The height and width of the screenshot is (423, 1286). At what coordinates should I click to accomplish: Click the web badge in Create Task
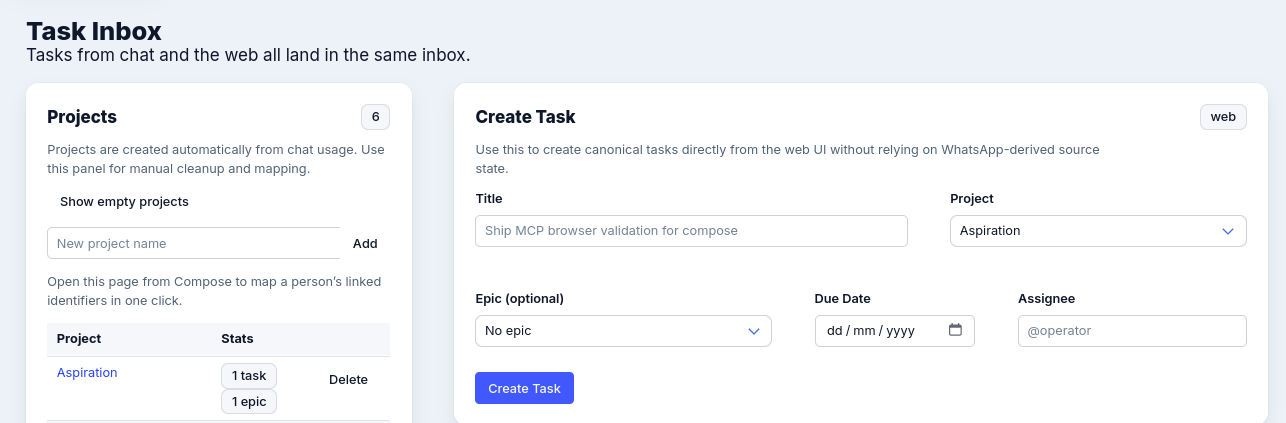point(1223,117)
